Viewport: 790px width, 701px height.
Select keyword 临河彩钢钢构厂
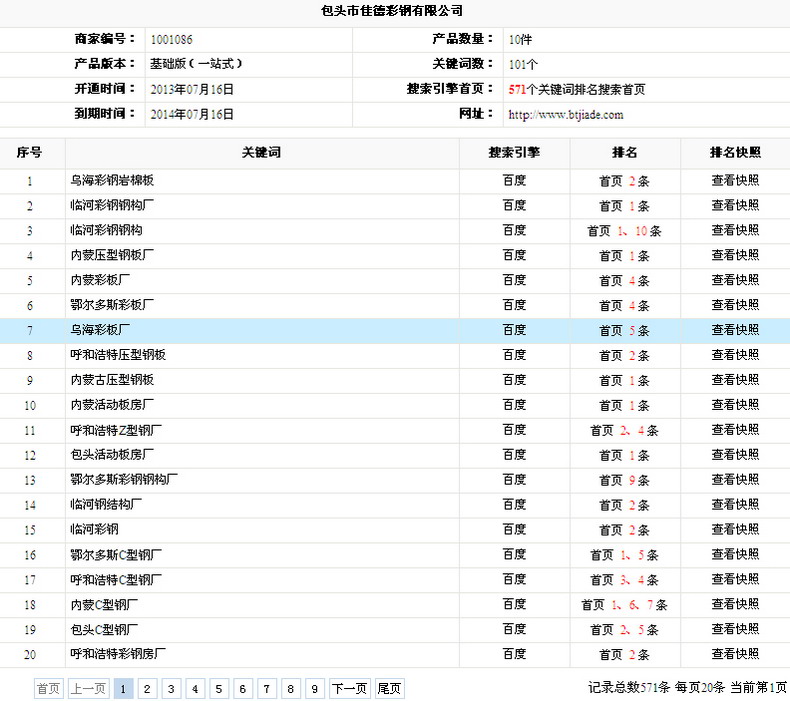[x=112, y=205]
